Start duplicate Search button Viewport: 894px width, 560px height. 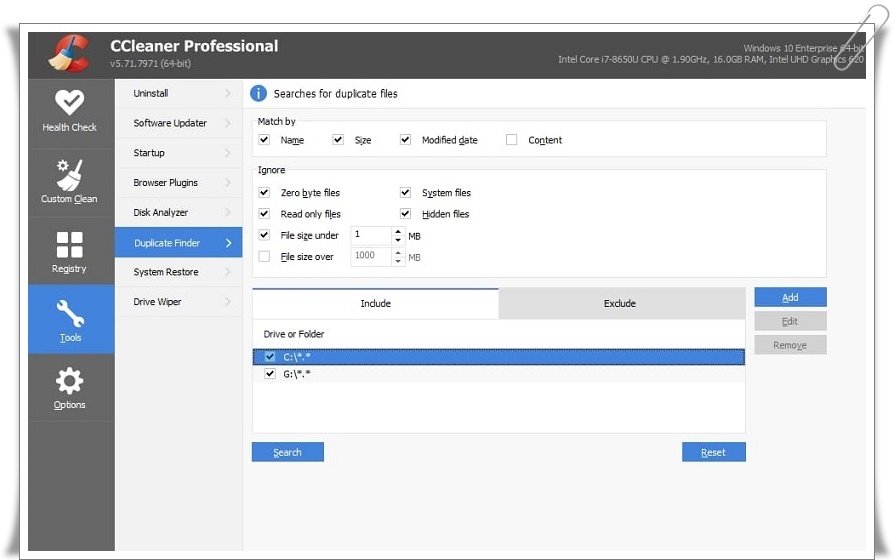tap(287, 452)
